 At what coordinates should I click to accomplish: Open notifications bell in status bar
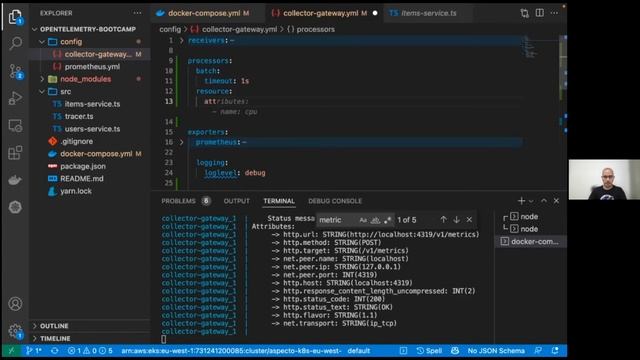(x=555, y=351)
